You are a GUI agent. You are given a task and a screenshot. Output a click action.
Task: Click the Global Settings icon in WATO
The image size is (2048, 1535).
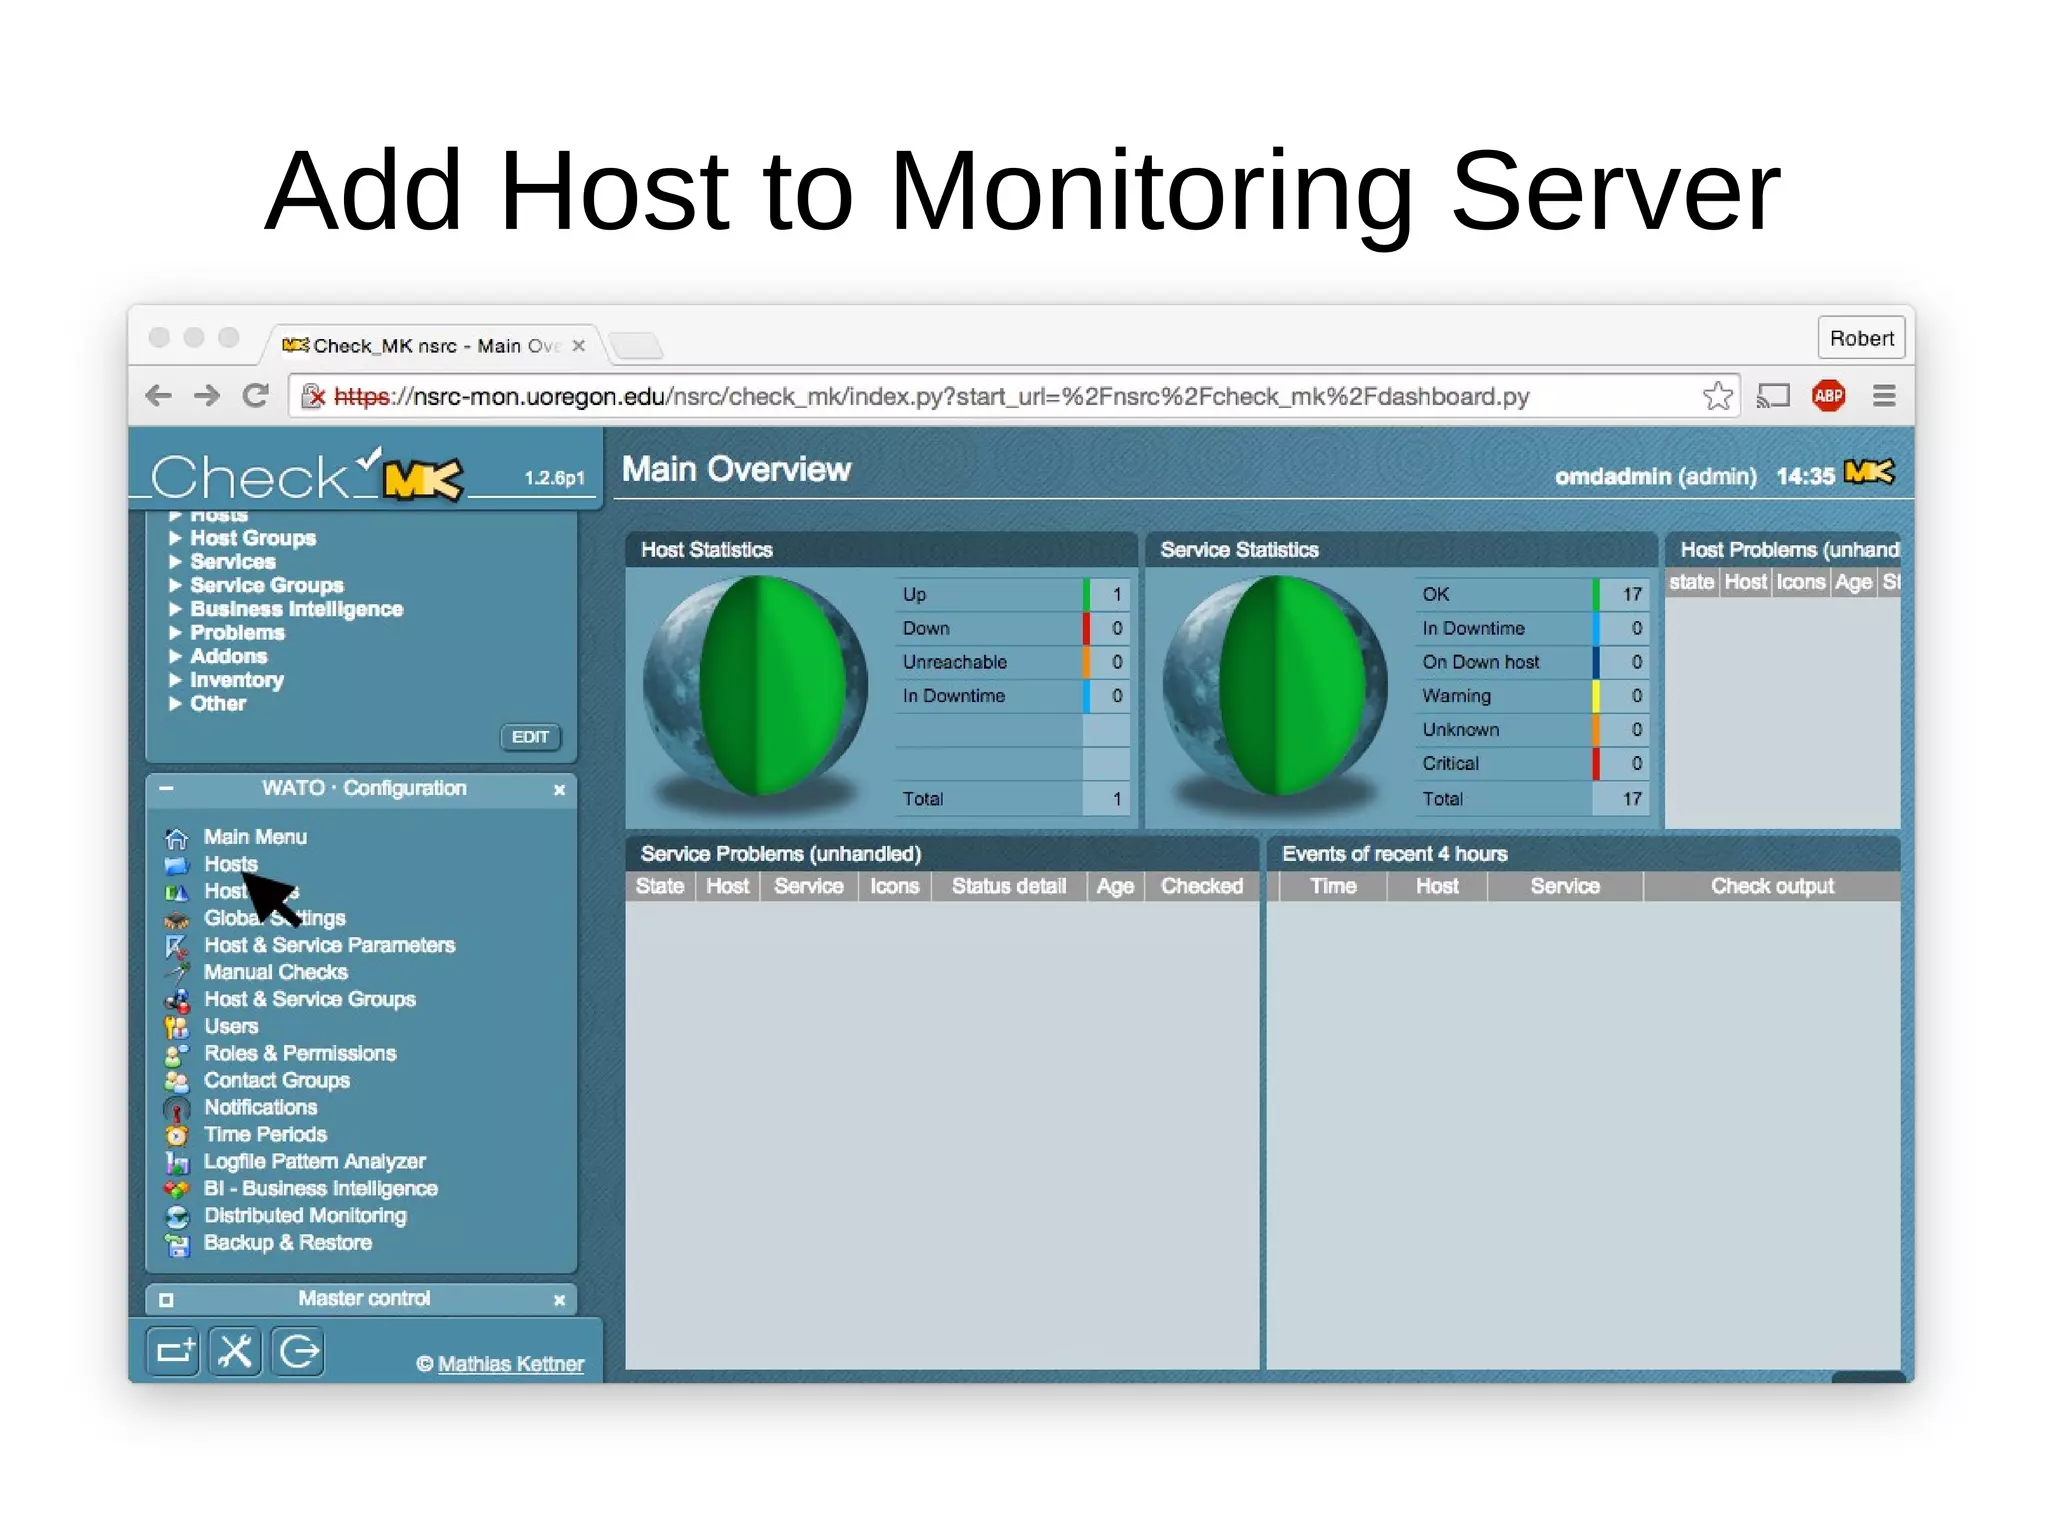pos(177,919)
